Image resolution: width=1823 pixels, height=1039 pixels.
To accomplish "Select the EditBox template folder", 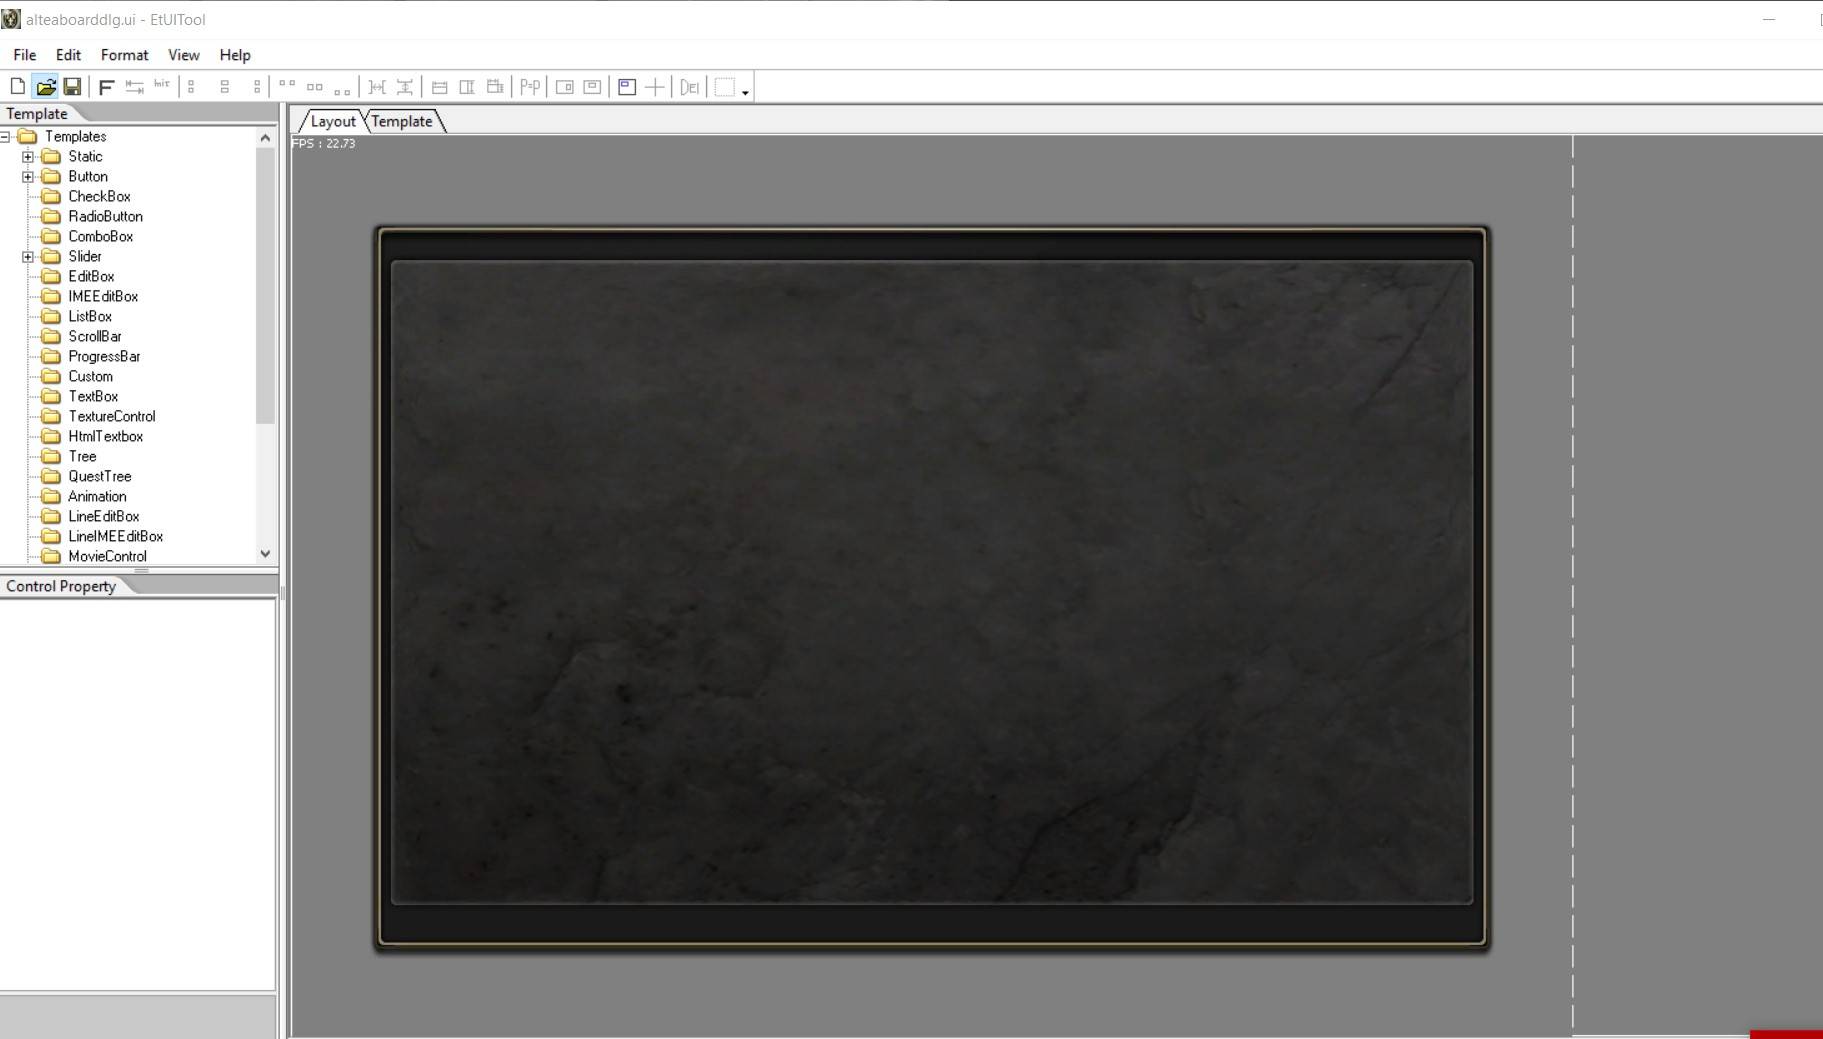I will (x=91, y=276).
